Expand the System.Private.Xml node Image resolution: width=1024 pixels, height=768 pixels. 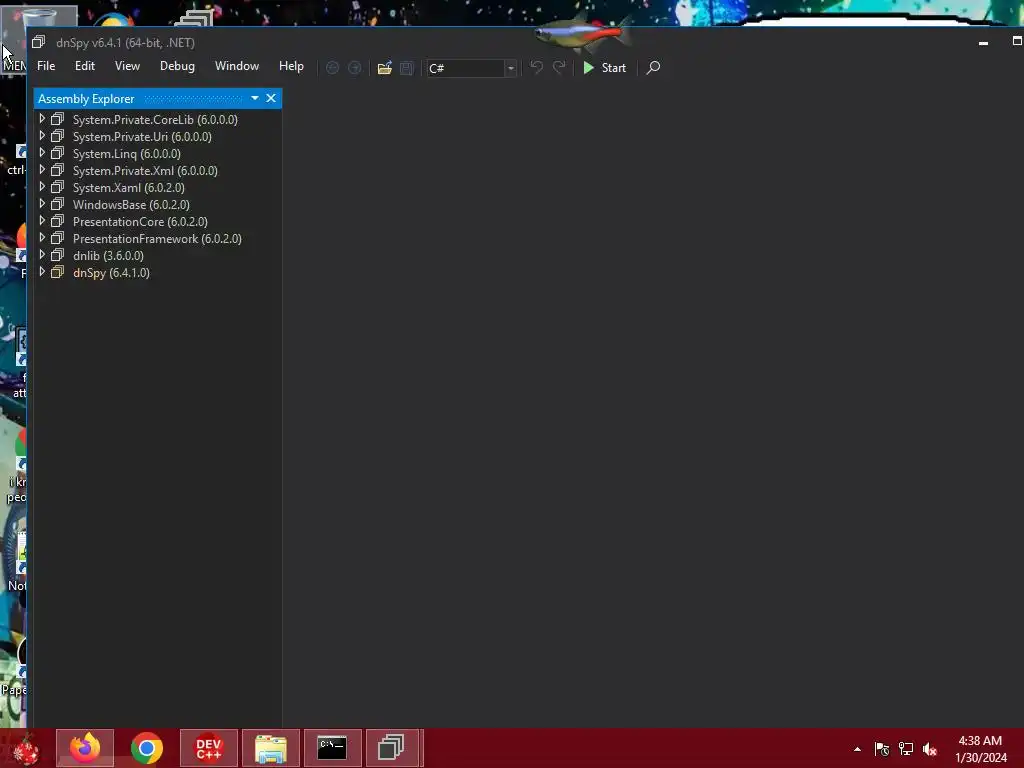pos(42,170)
